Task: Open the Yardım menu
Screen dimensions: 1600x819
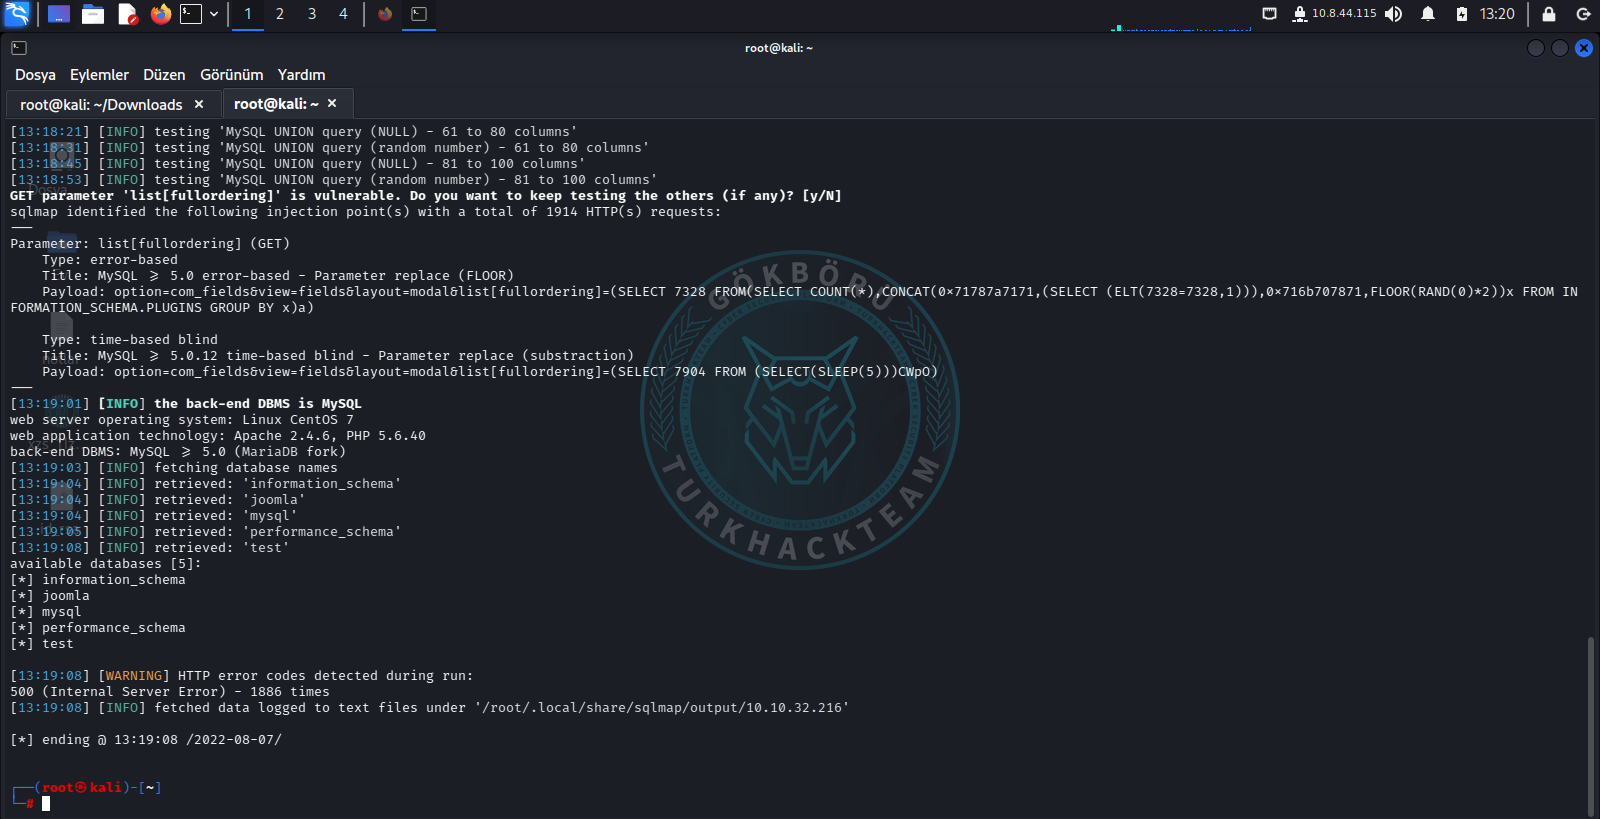Action: tap(301, 75)
